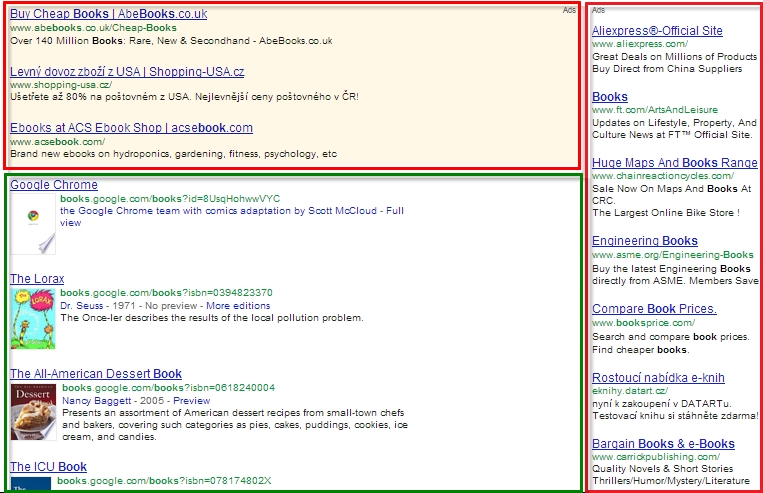This screenshot has height=493, width=763.
Task: Click www.shopping-usa.cz URL text
Action: (x=61, y=84)
